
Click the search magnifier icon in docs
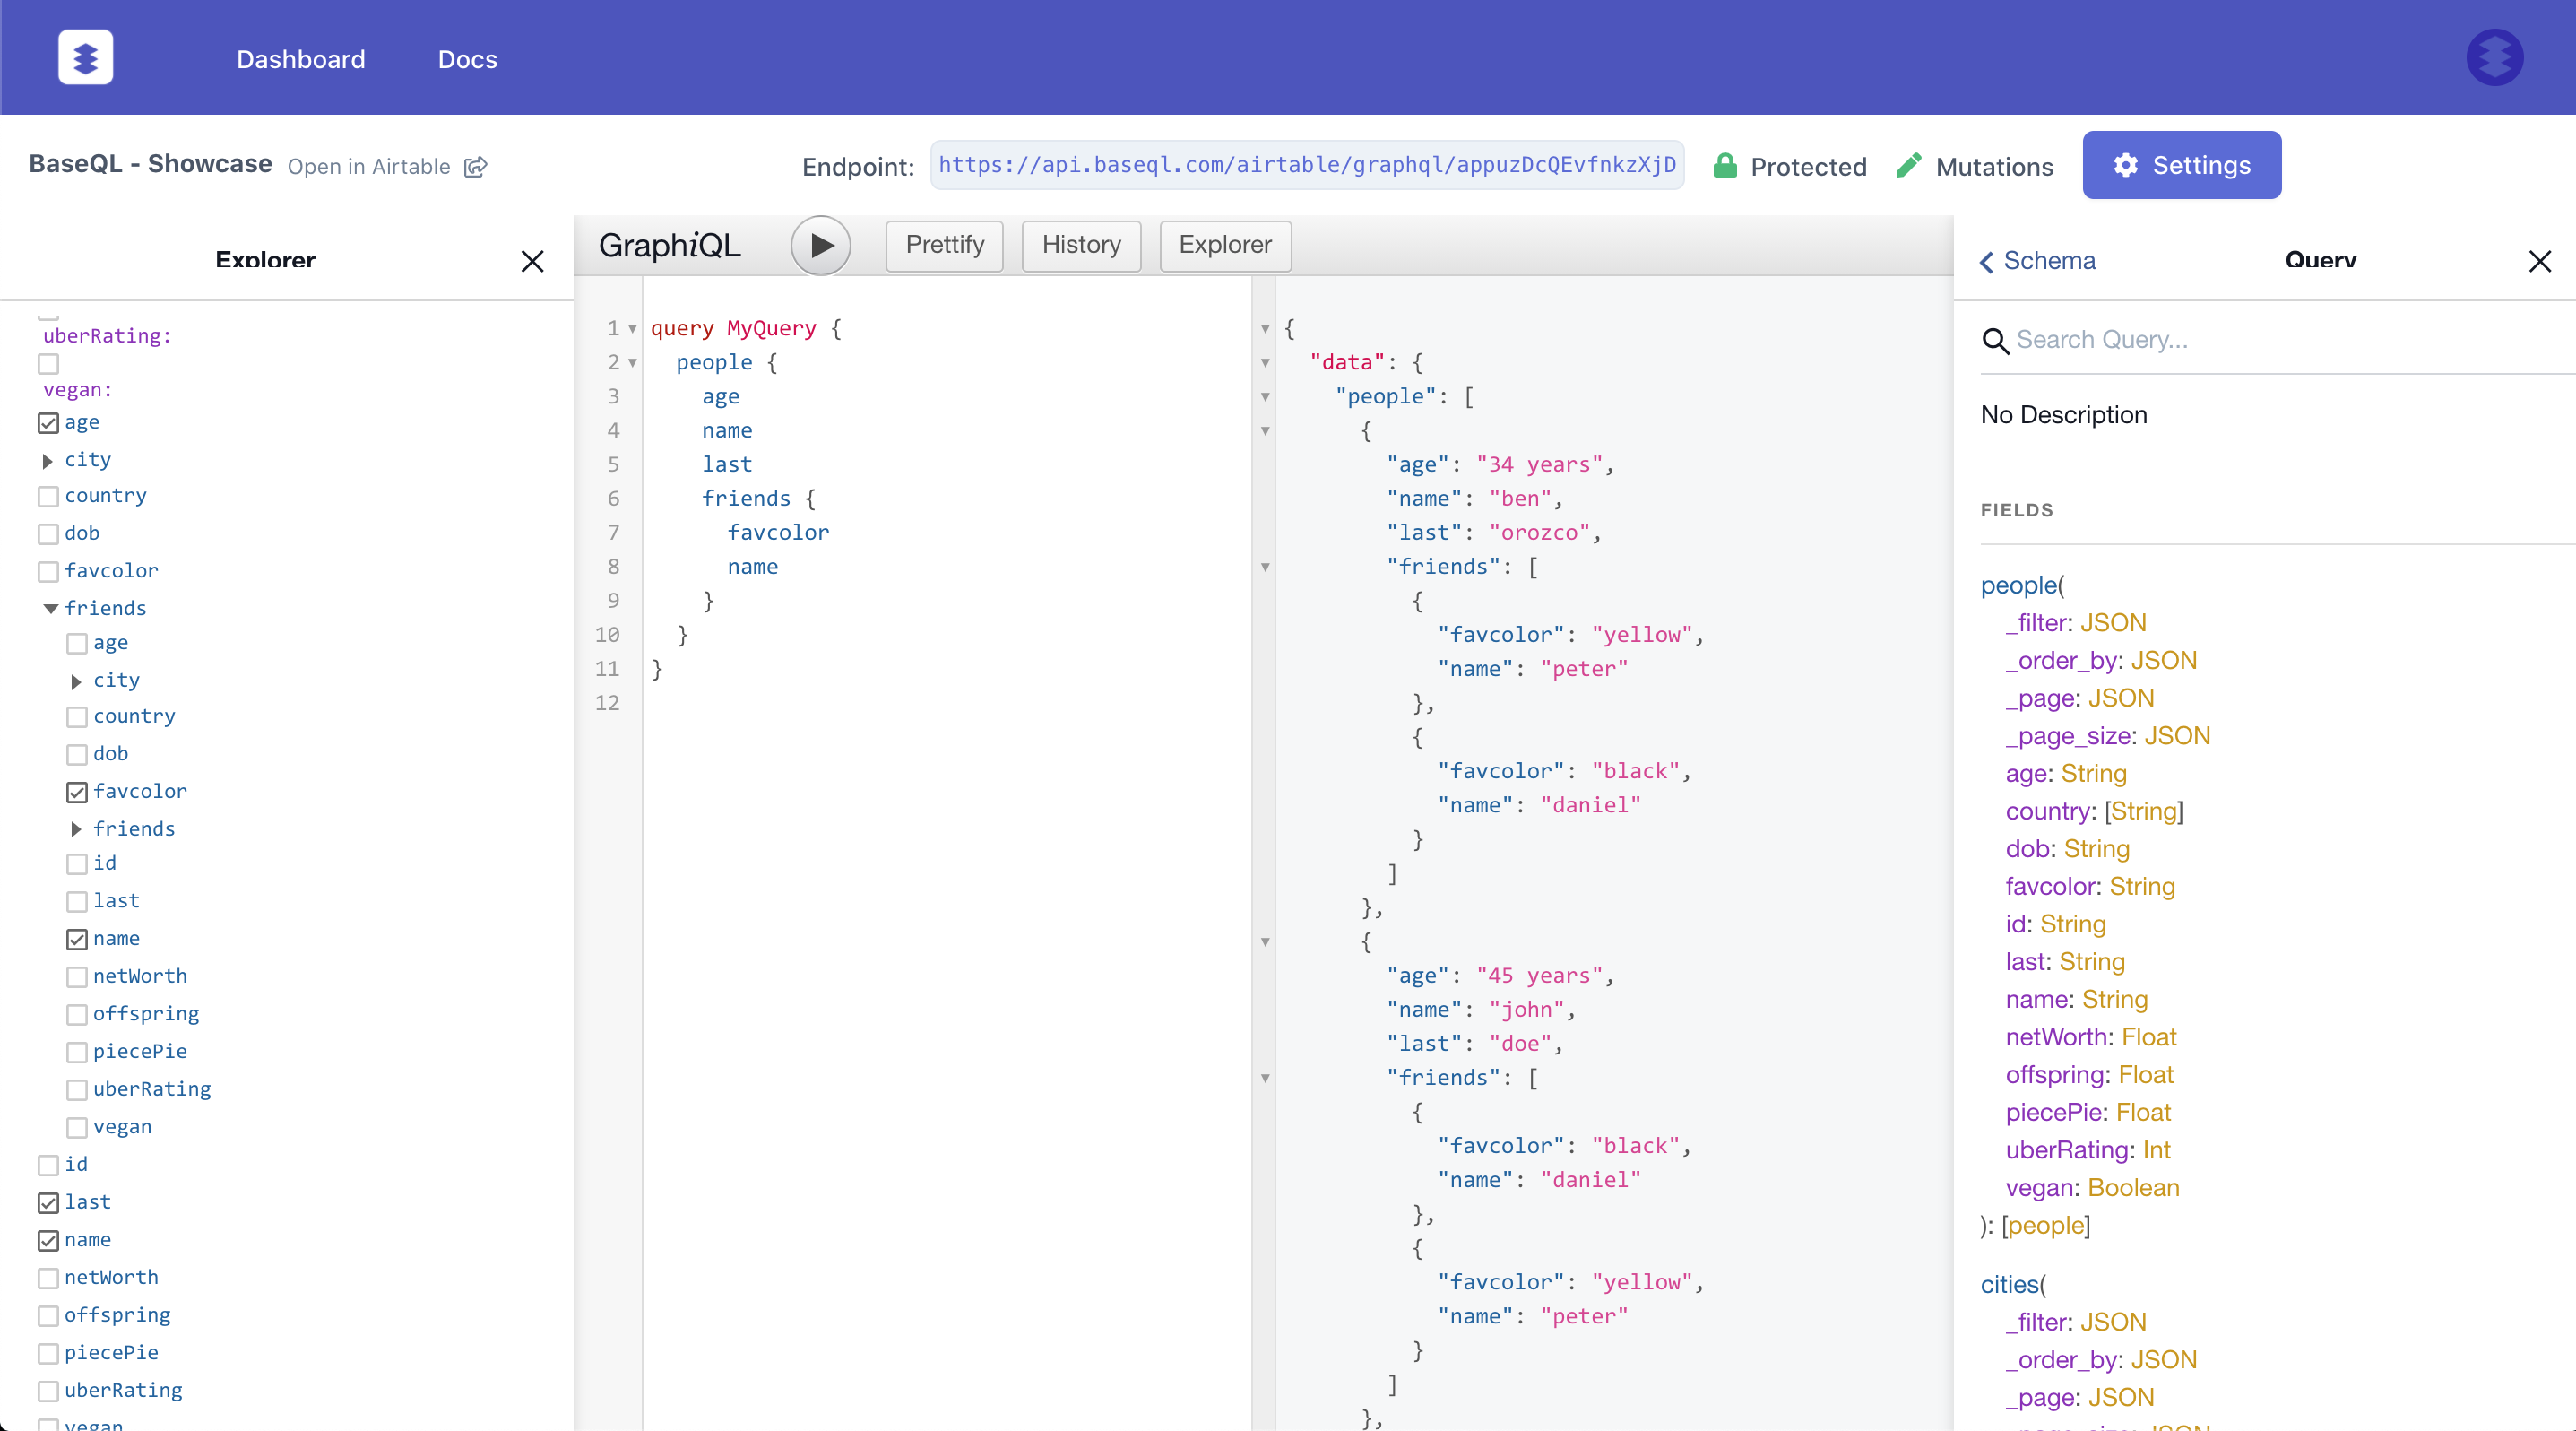coord(1995,341)
